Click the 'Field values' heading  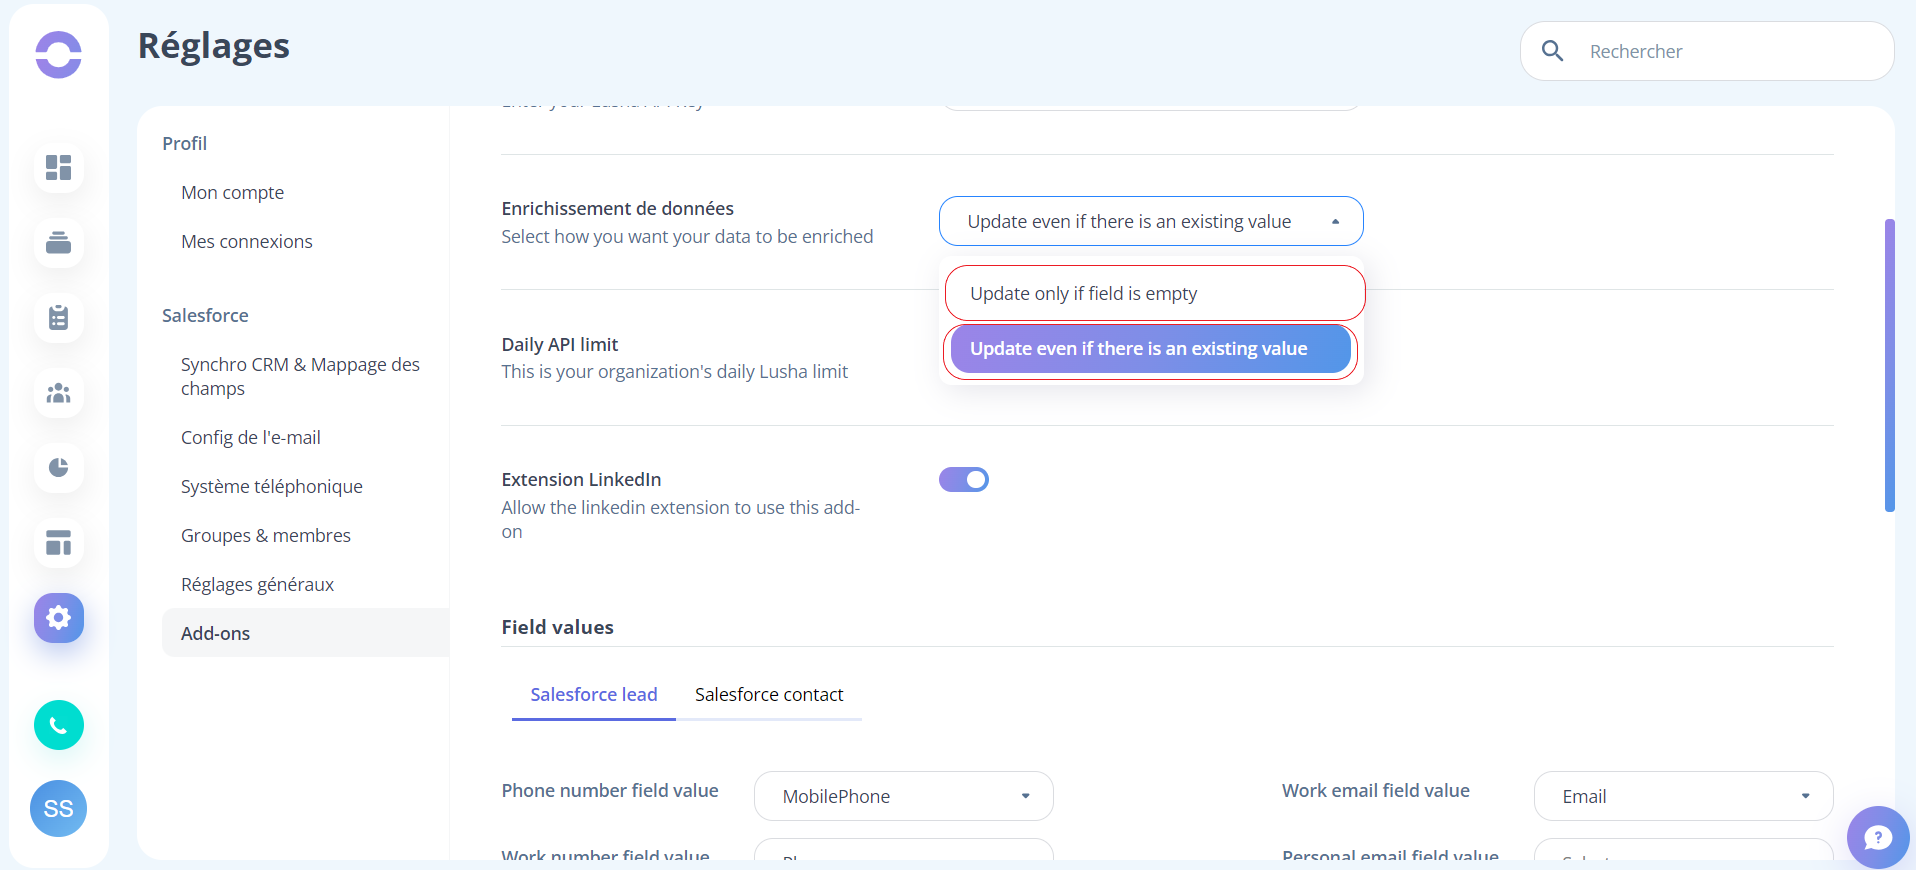tap(558, 627)
